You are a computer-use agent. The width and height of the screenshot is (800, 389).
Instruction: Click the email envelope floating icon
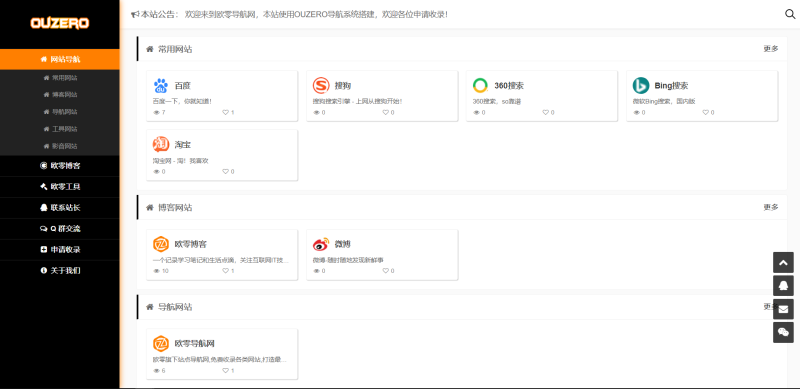783,309
